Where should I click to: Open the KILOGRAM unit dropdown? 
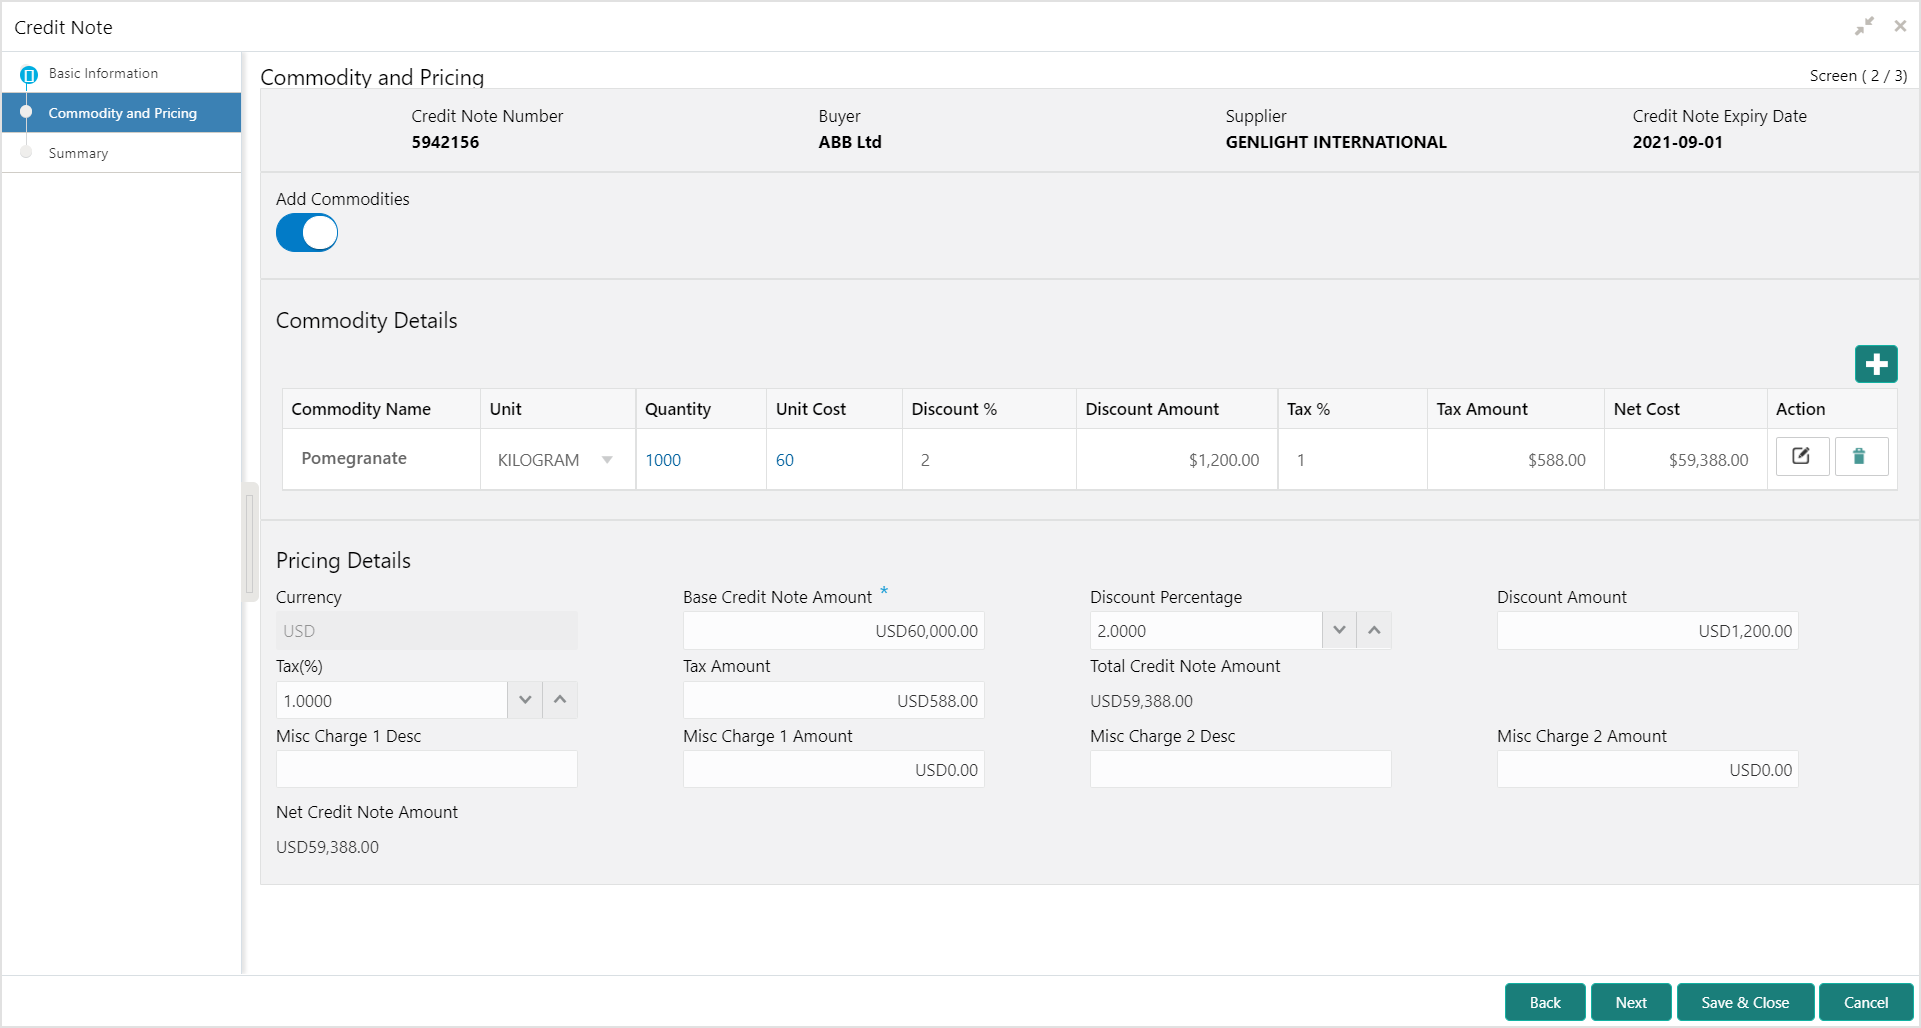tap(607, 460)
